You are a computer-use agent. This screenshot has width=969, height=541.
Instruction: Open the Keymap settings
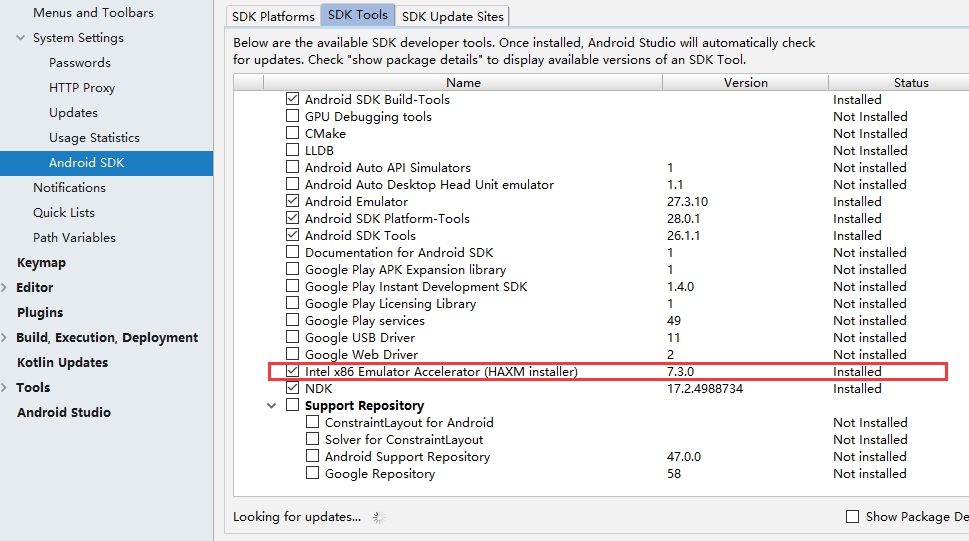[x=41, y=263]
